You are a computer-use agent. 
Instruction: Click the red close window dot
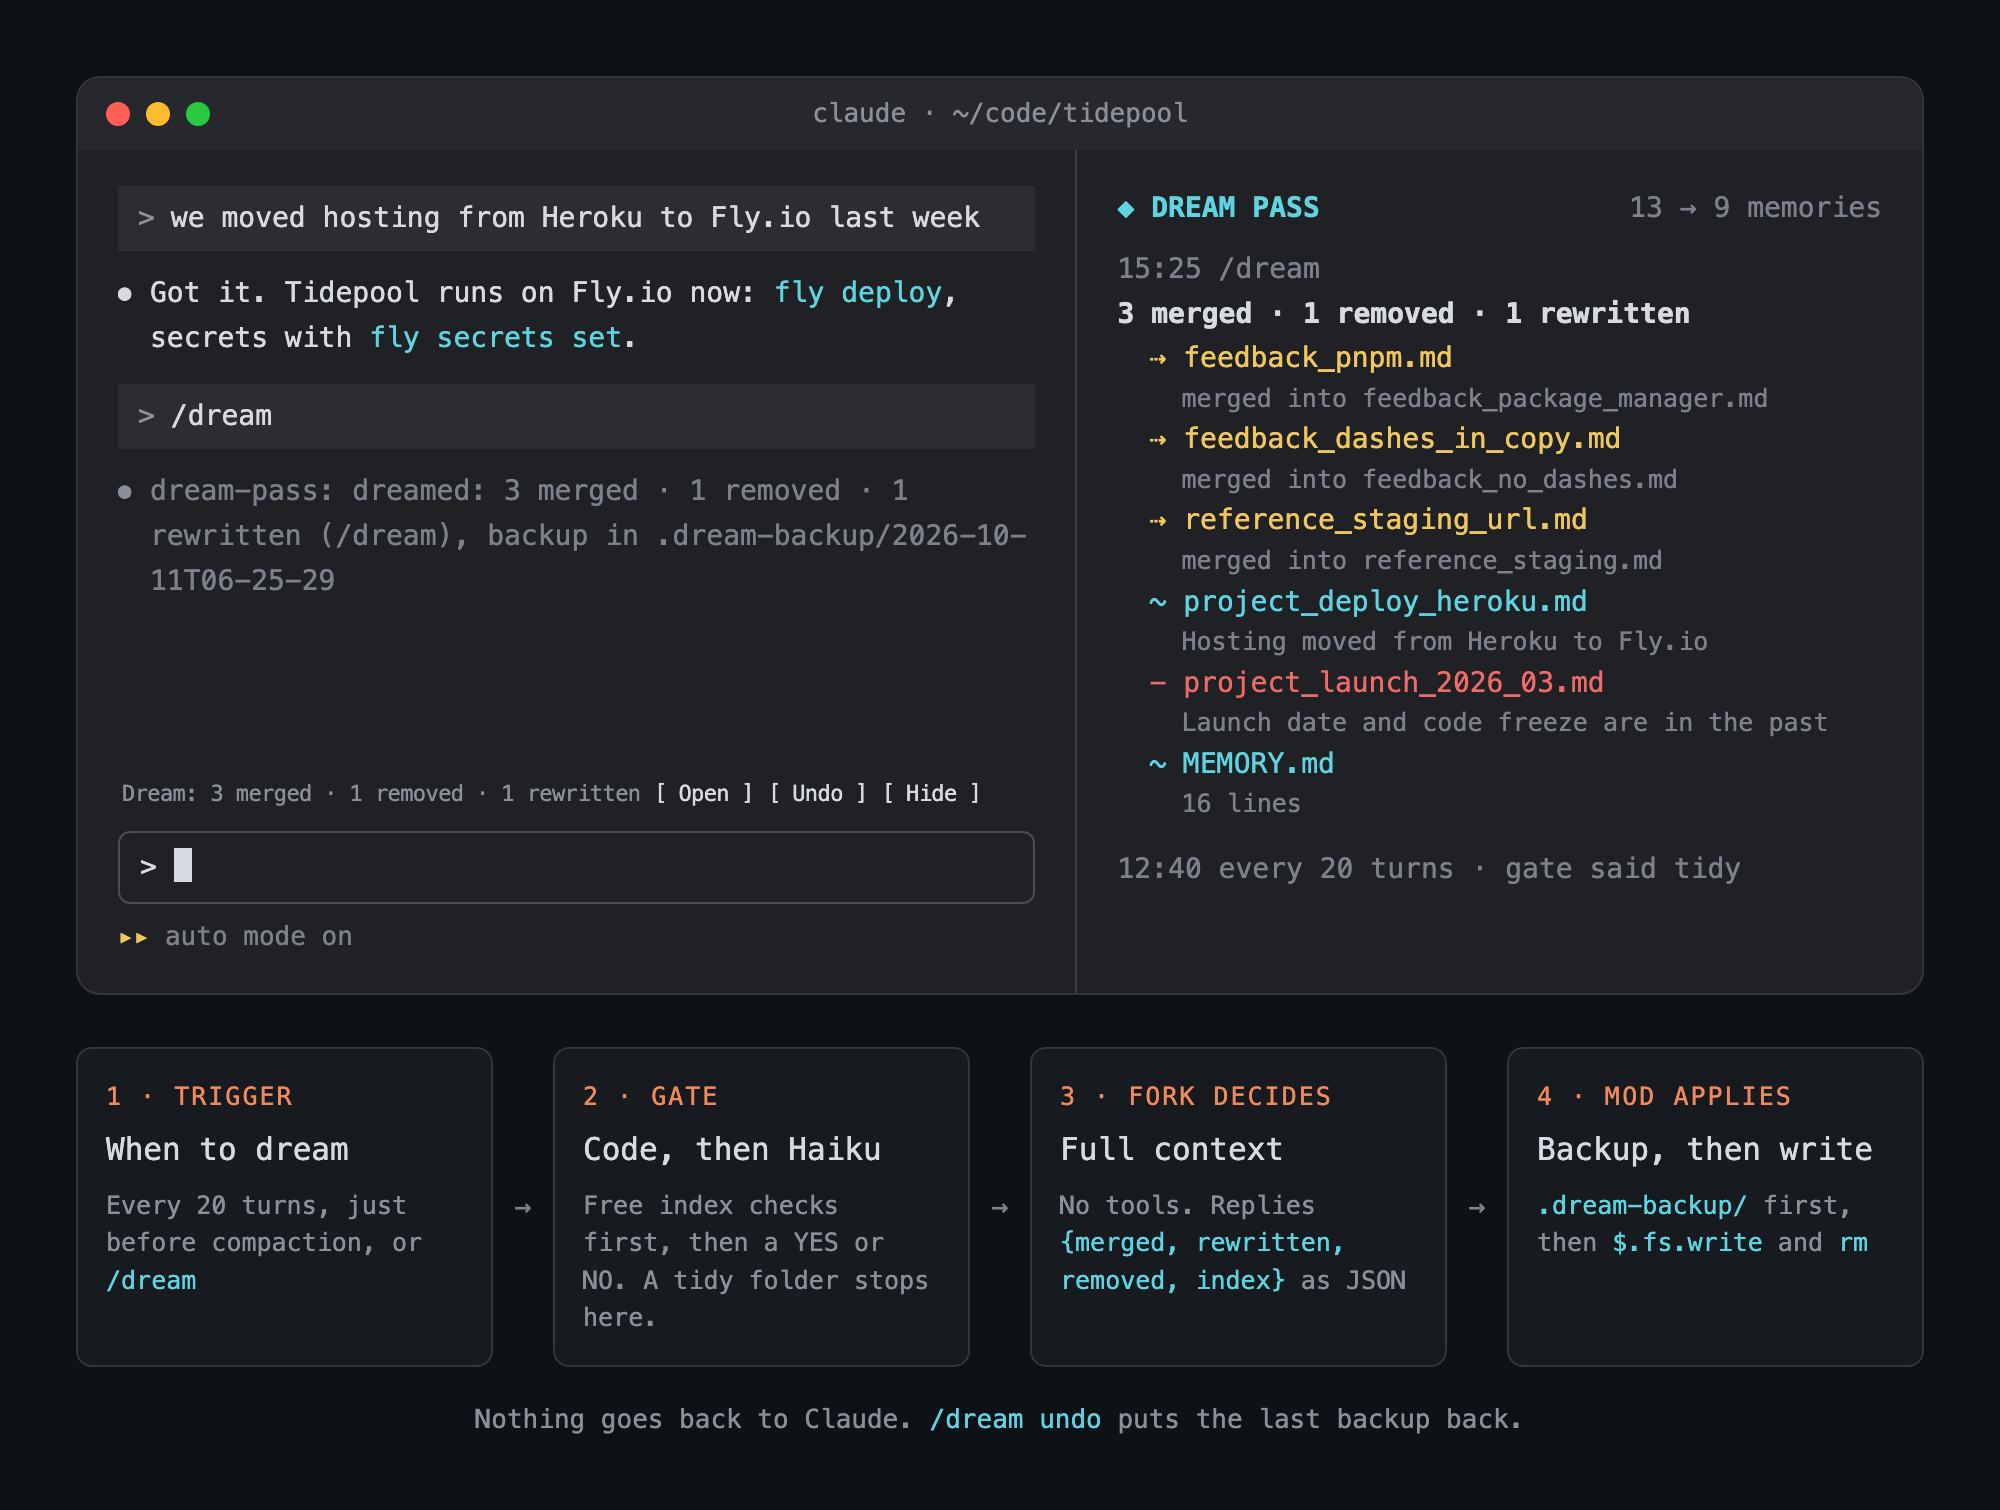pyautogui.click(x=118, y=114)
